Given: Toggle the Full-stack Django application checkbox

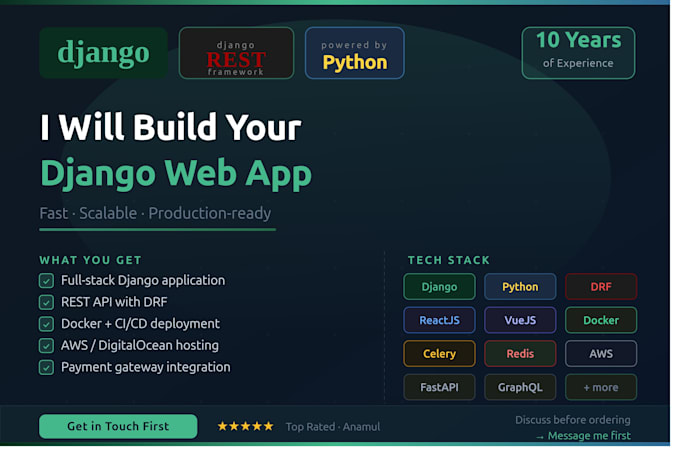Looking at the screenshot, I should tap(46, 281).
